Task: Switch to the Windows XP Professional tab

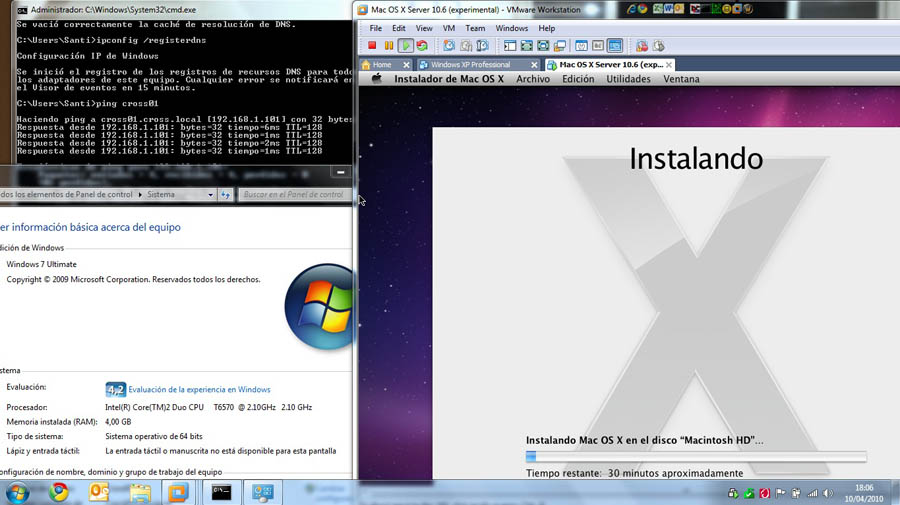Action: pyautogui.click(x=471, y=64)
